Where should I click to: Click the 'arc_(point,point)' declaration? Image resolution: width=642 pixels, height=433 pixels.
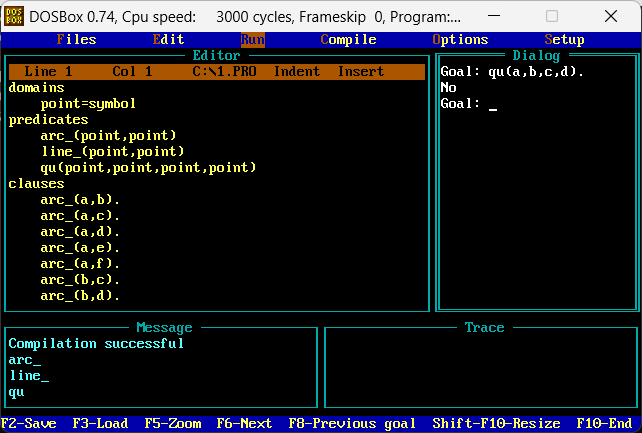click(108, 135)
